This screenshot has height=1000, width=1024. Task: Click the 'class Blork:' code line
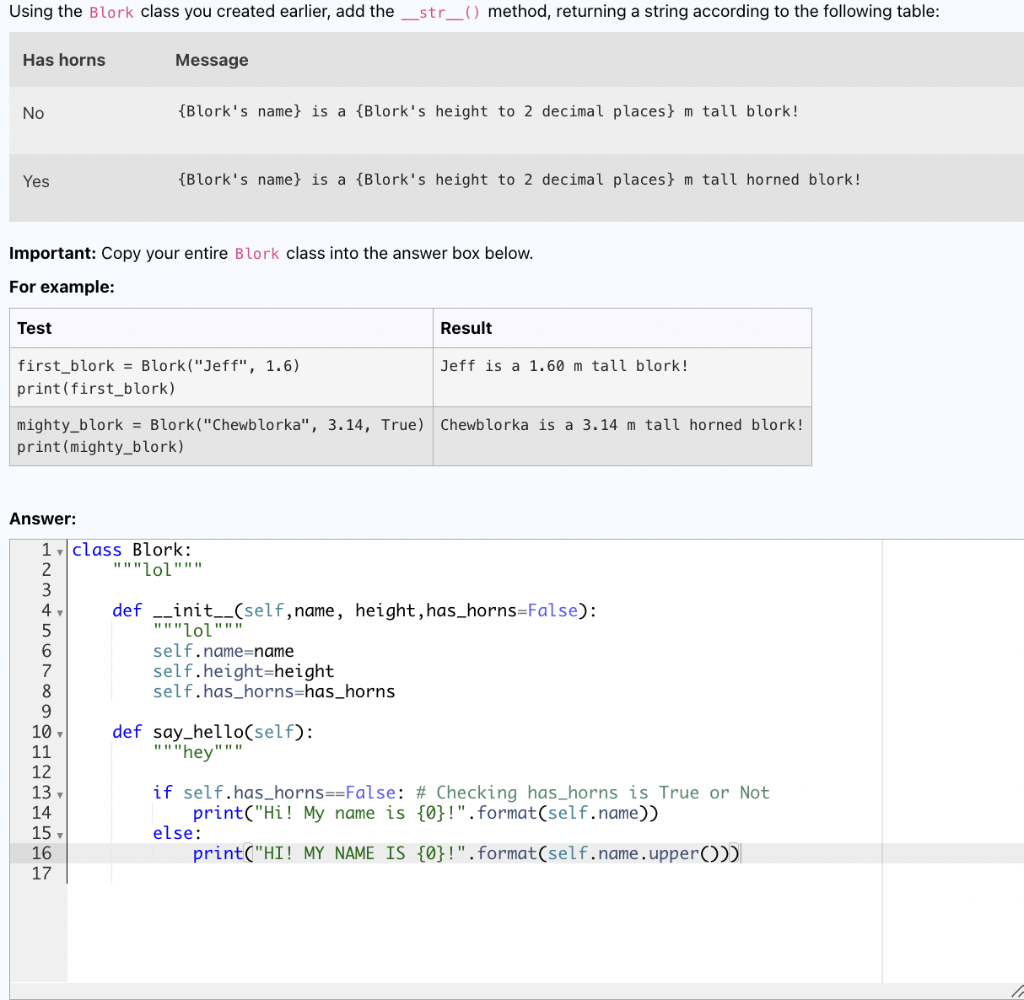click(x=131, y=550)
